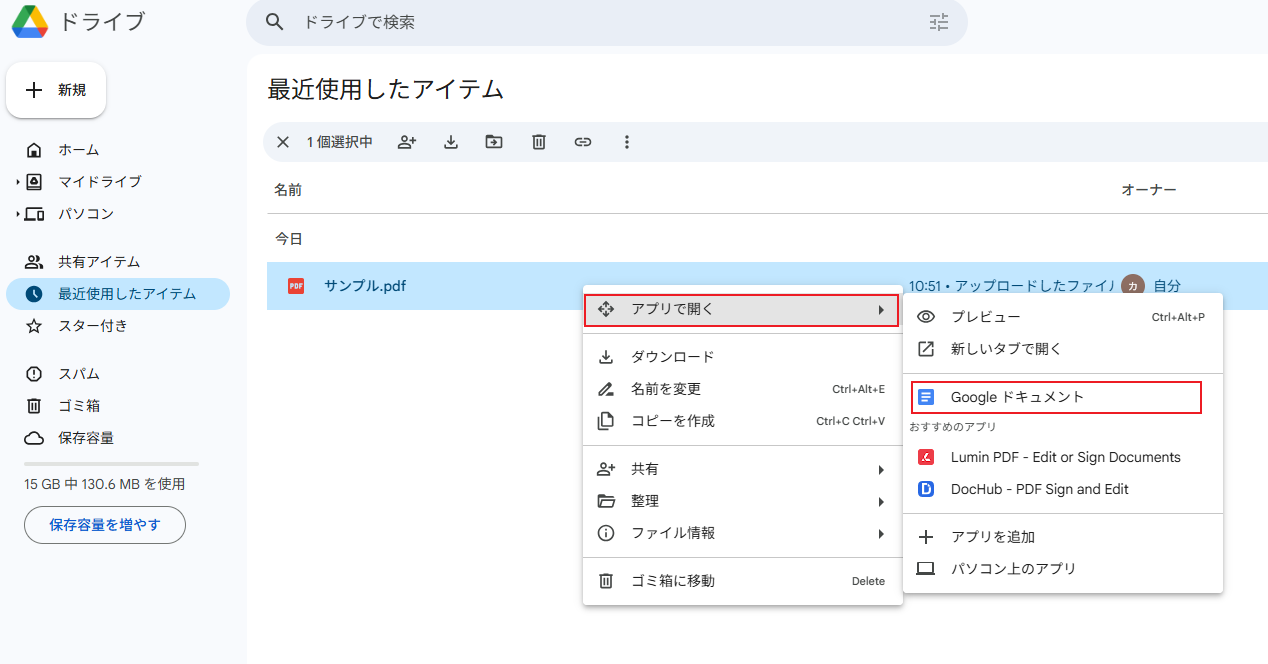Expand the 整理 submenu arrow

point(881,501)
